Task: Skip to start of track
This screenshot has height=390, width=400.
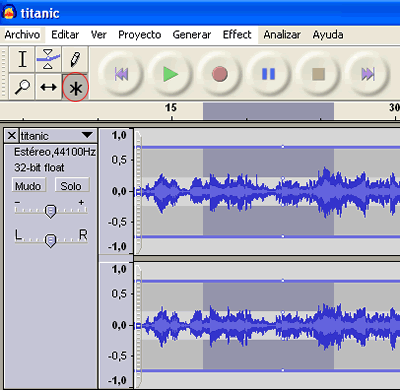Action: (121, 74)
